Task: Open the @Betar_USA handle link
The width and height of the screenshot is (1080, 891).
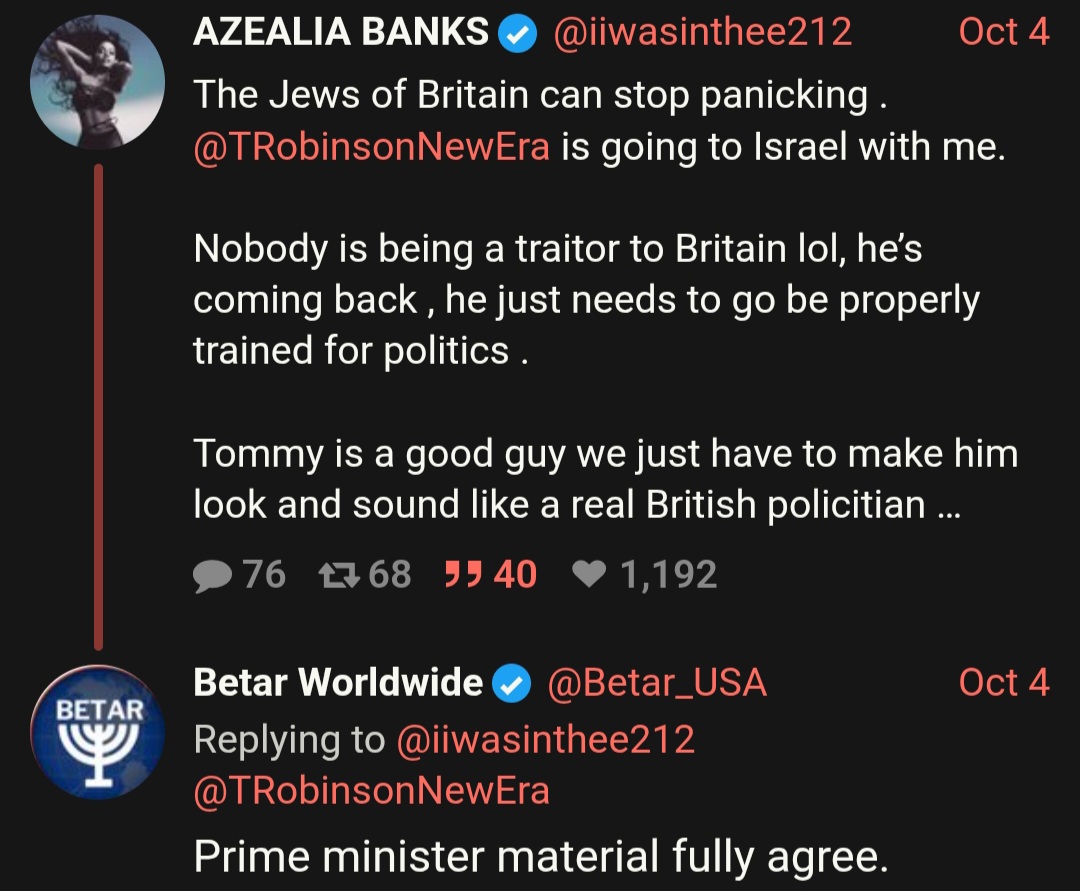Action: [657, 683]
